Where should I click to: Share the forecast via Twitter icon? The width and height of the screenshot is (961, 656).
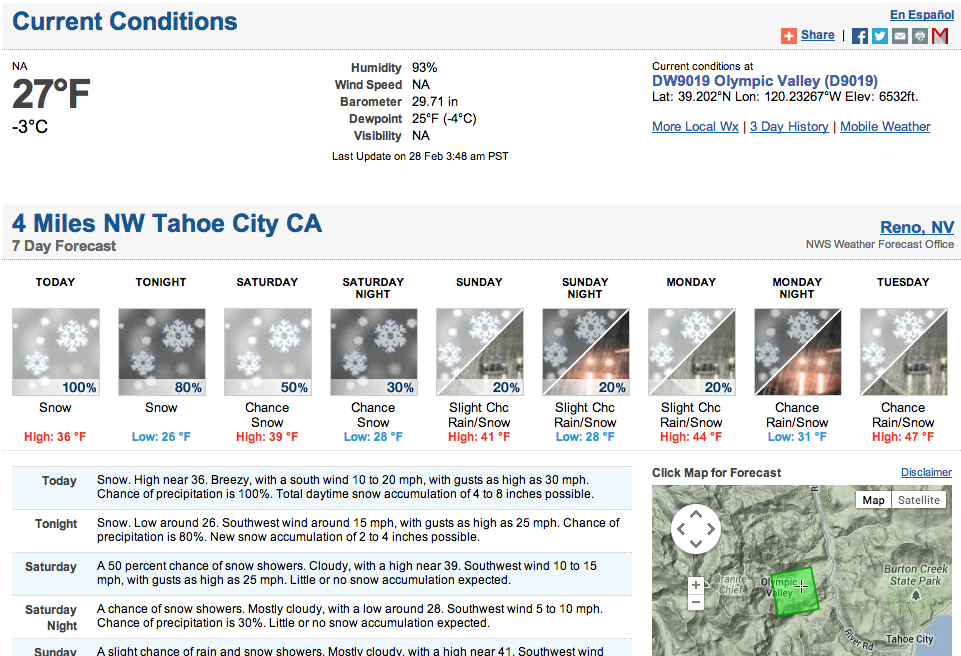[x=880, y=36]
